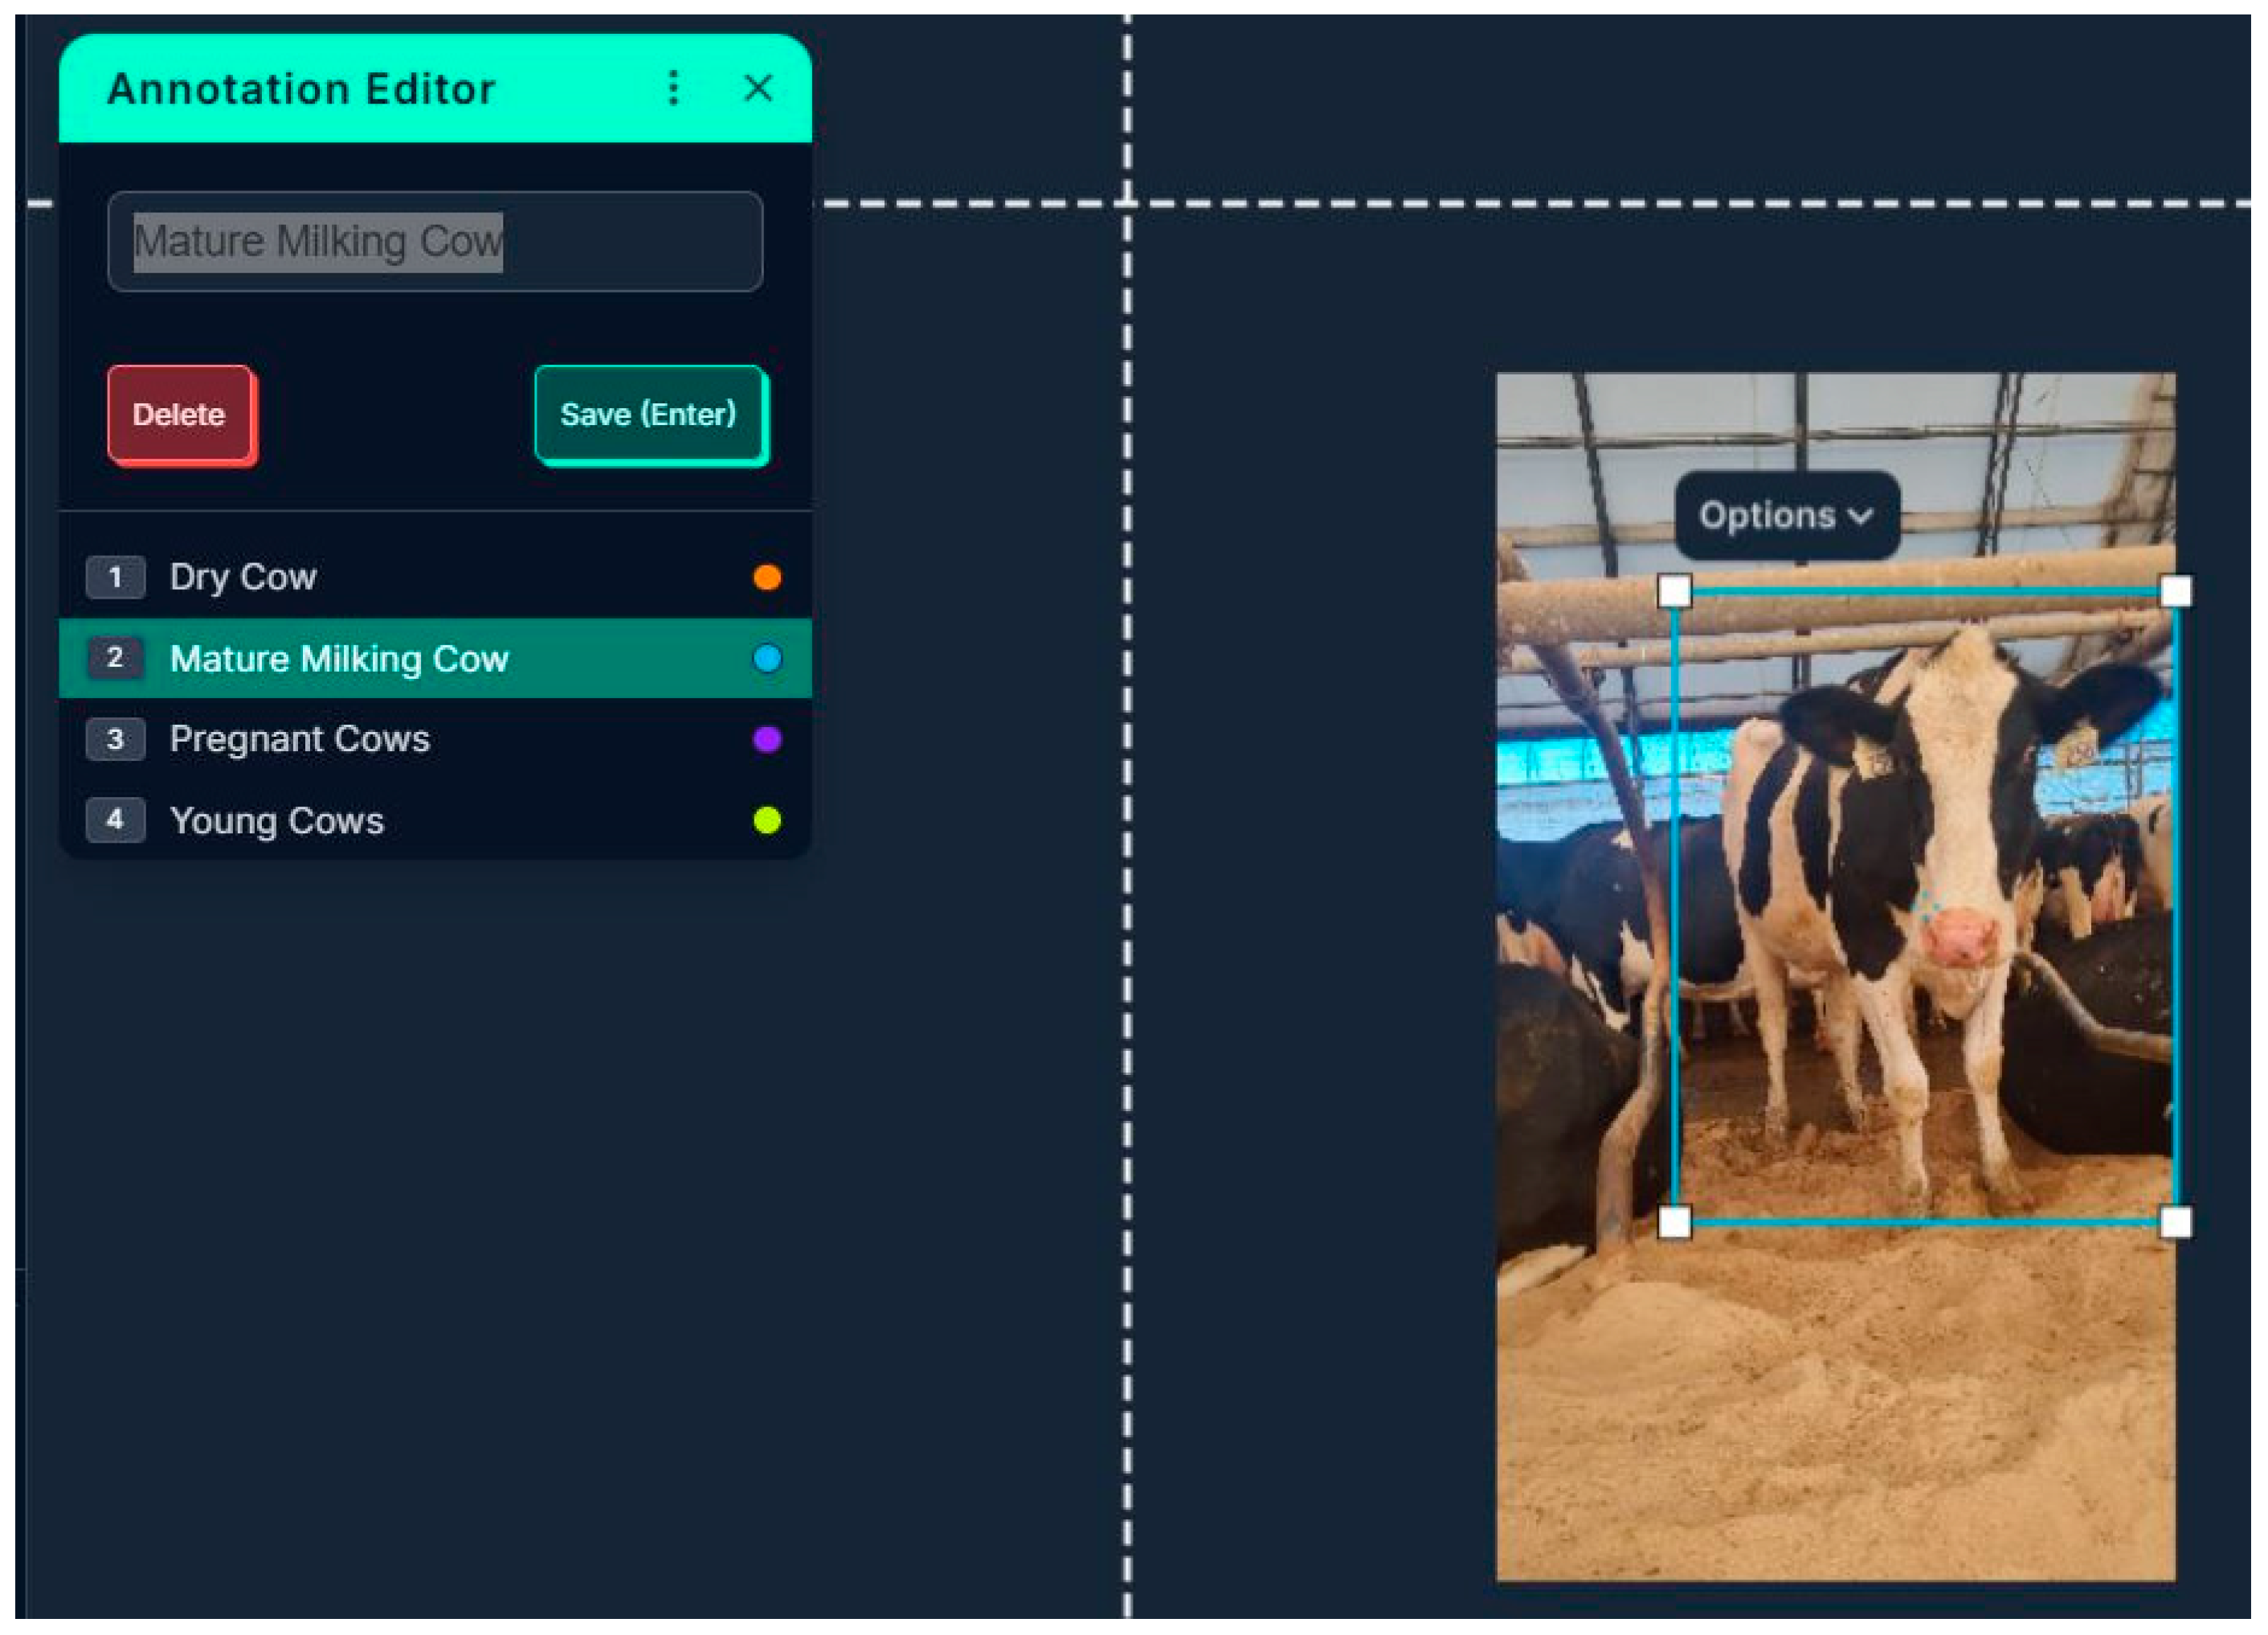
Task: Select the Young Cows class
Action: pos(435,820)
